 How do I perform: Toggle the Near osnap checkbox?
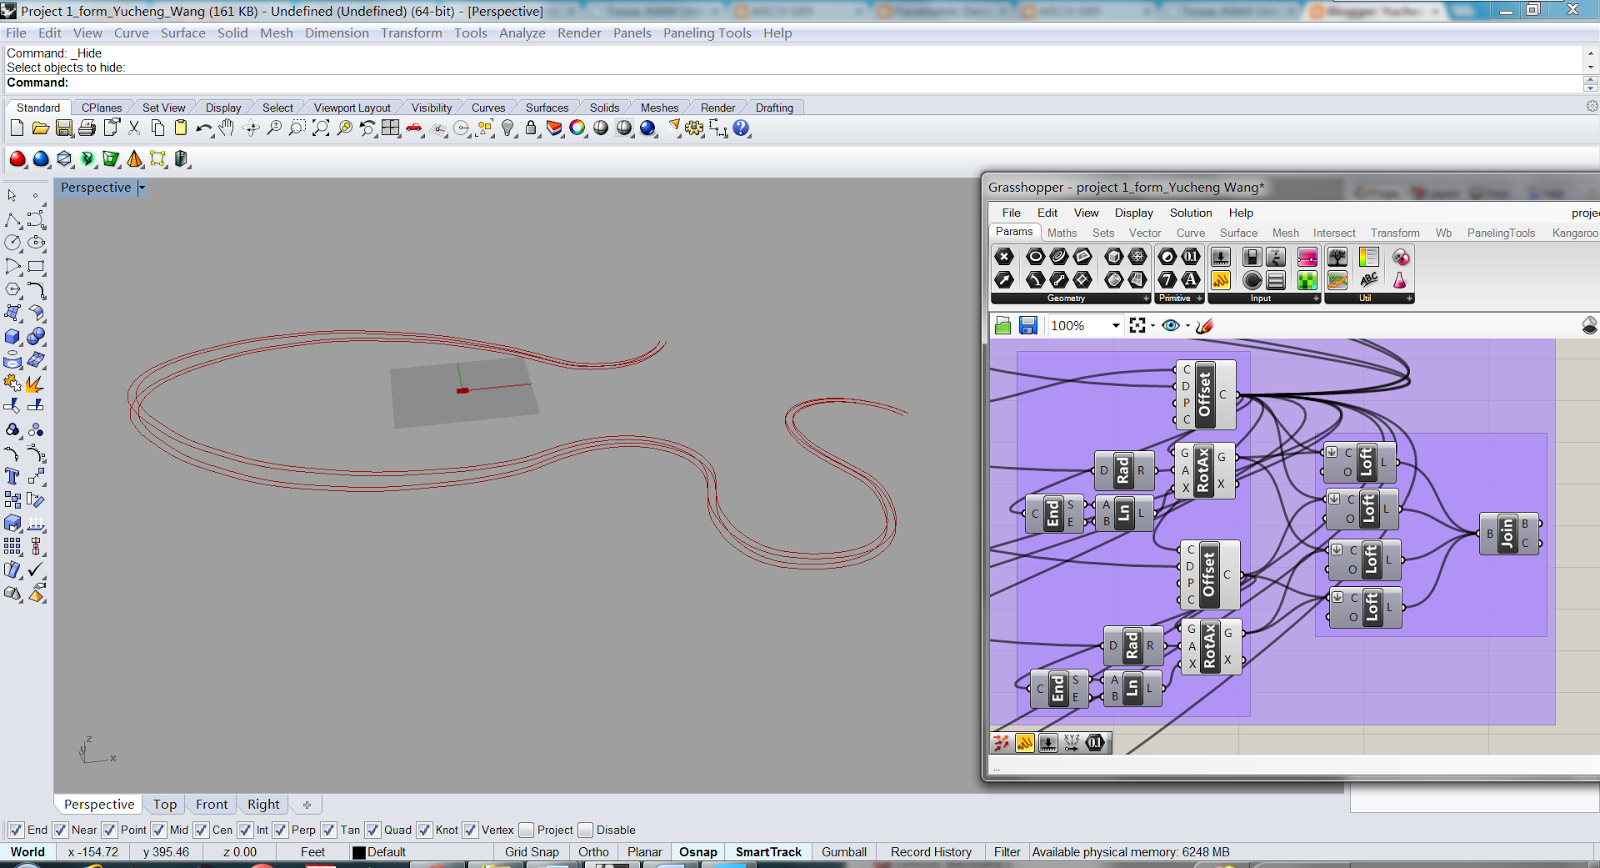(x=60, y=830)
